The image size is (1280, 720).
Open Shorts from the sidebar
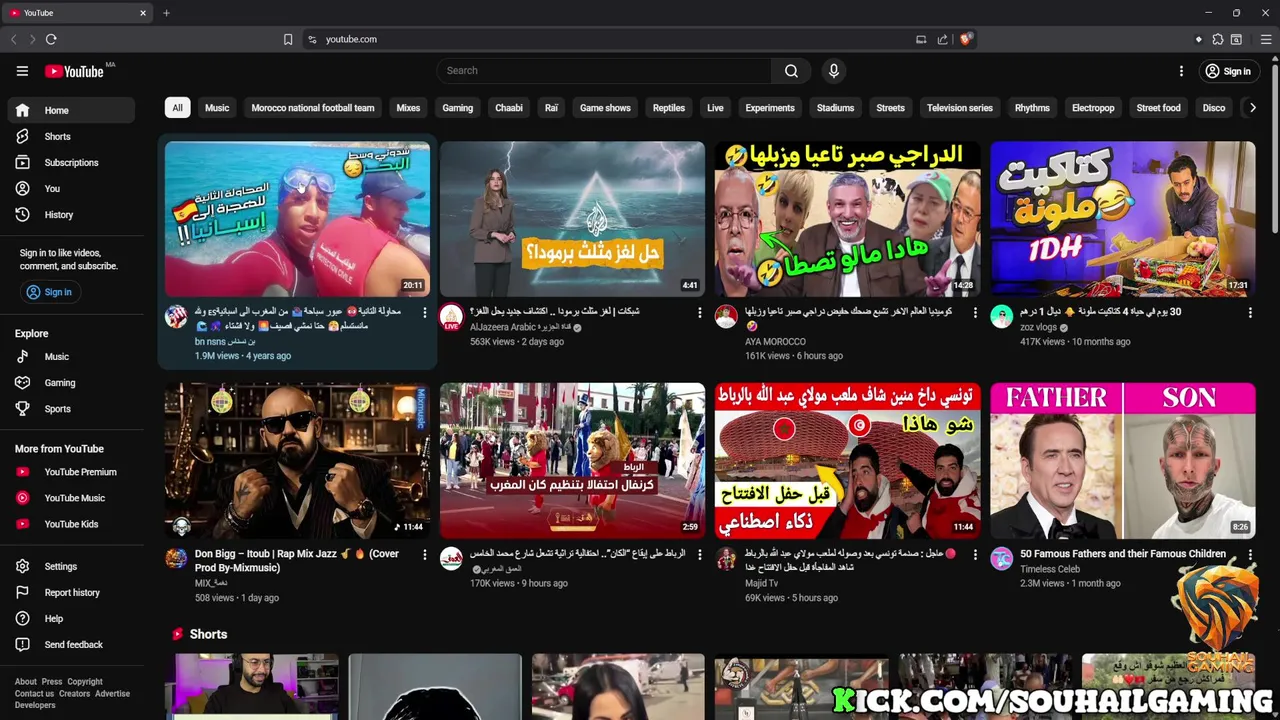point(71,136)
